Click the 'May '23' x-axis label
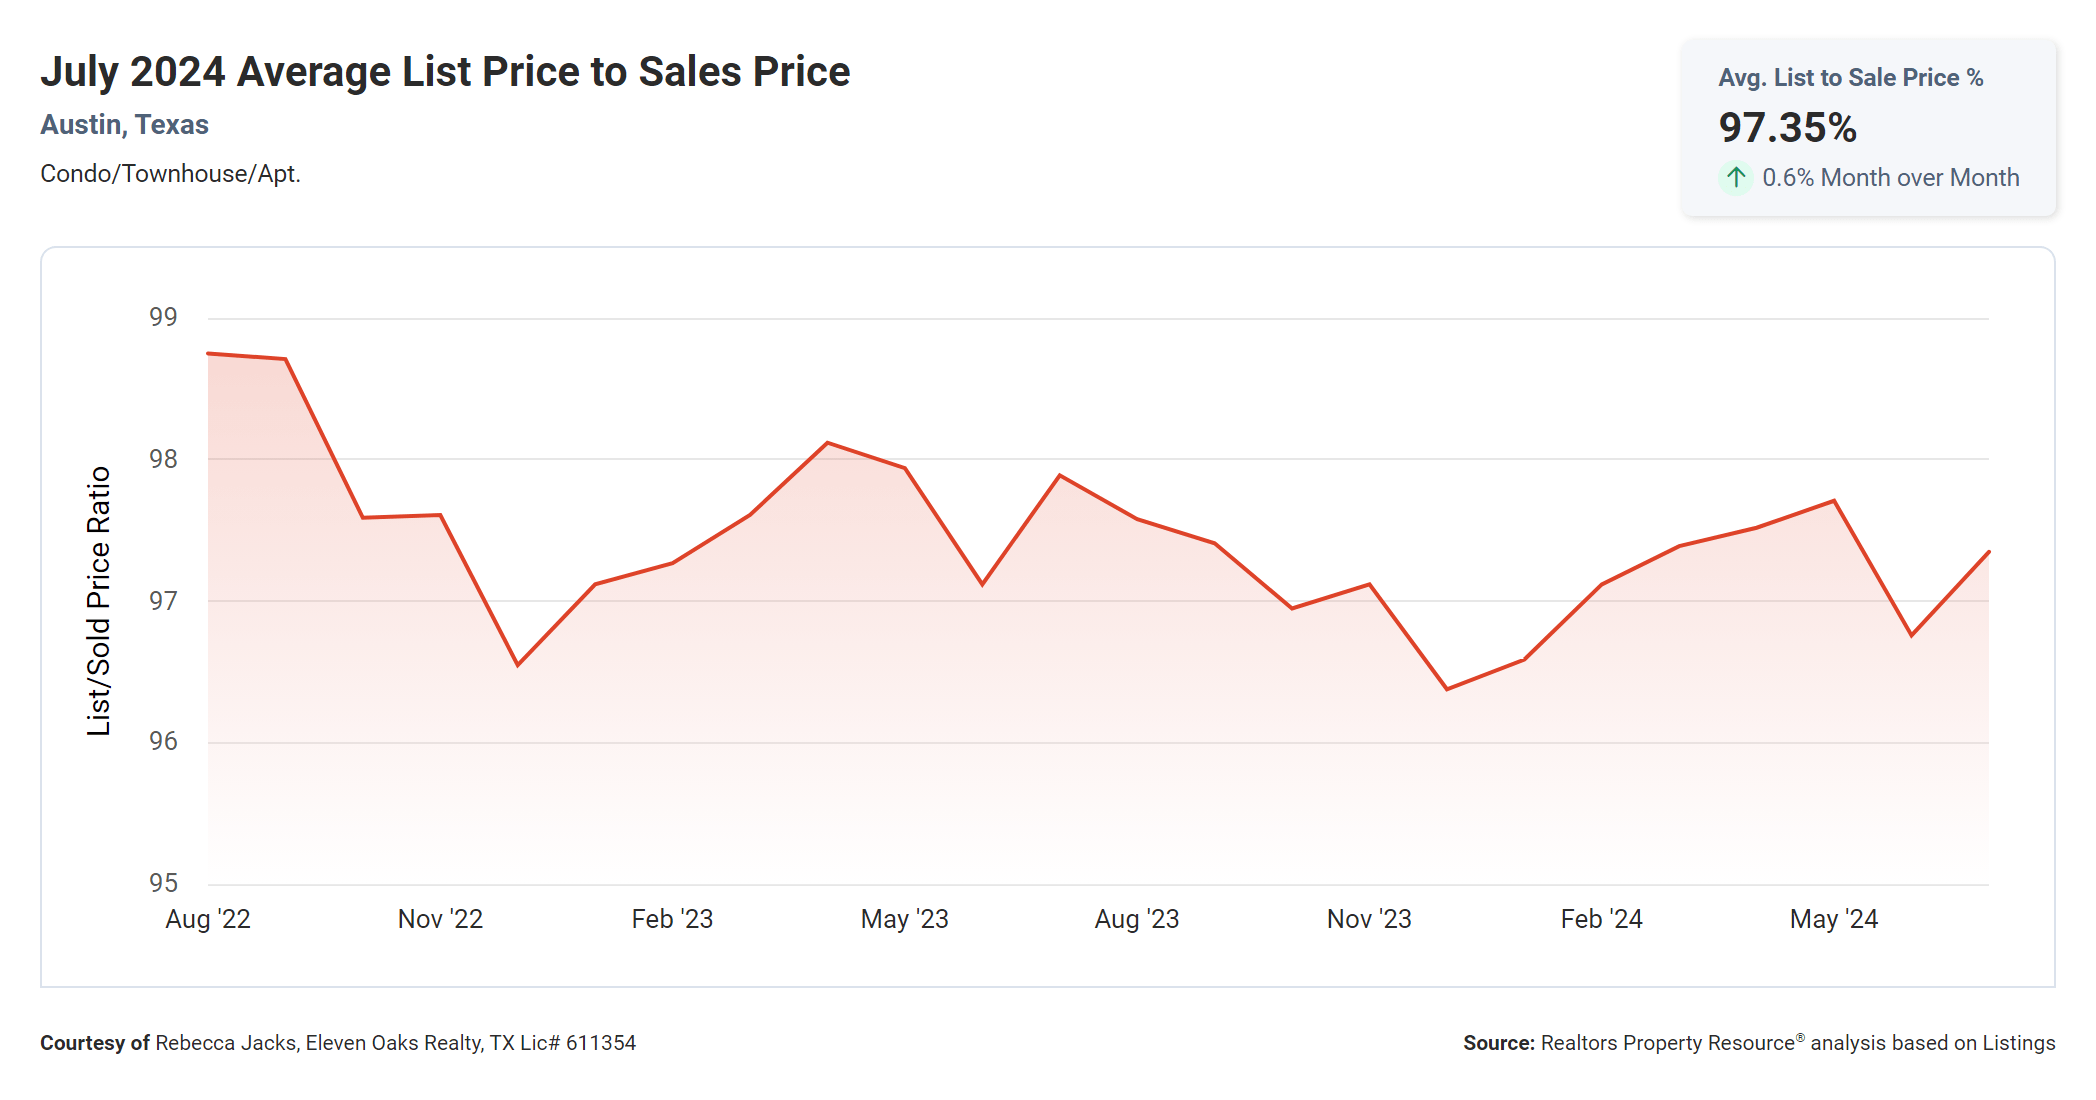The width and height of the screenshot is (2096, 1100). click(904, 919)
